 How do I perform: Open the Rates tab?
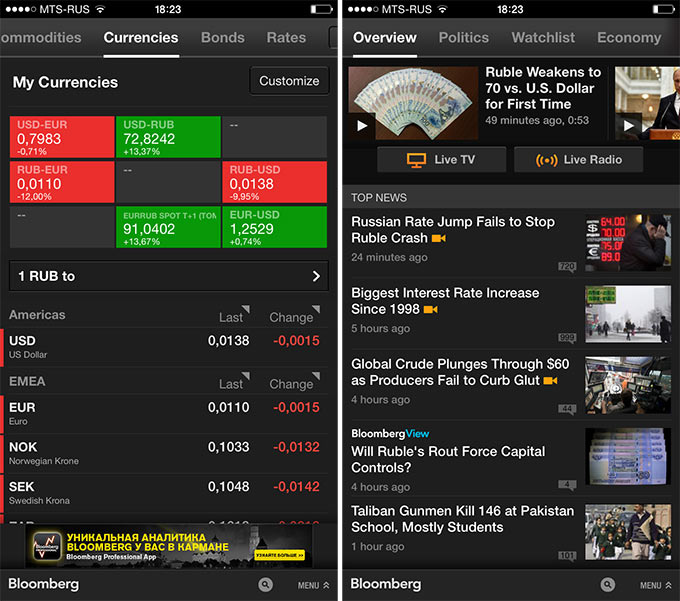(x=286, y=38)
